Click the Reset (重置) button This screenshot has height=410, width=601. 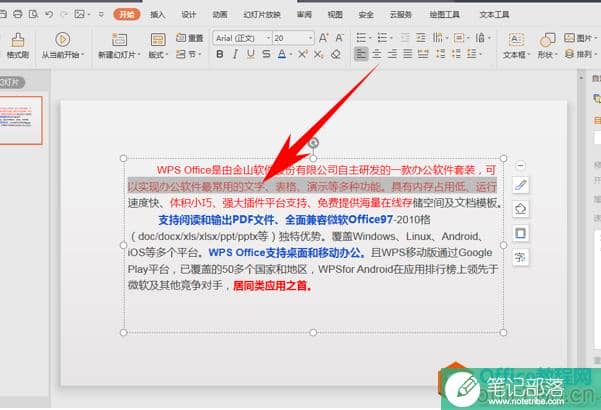tap(190, 38)
